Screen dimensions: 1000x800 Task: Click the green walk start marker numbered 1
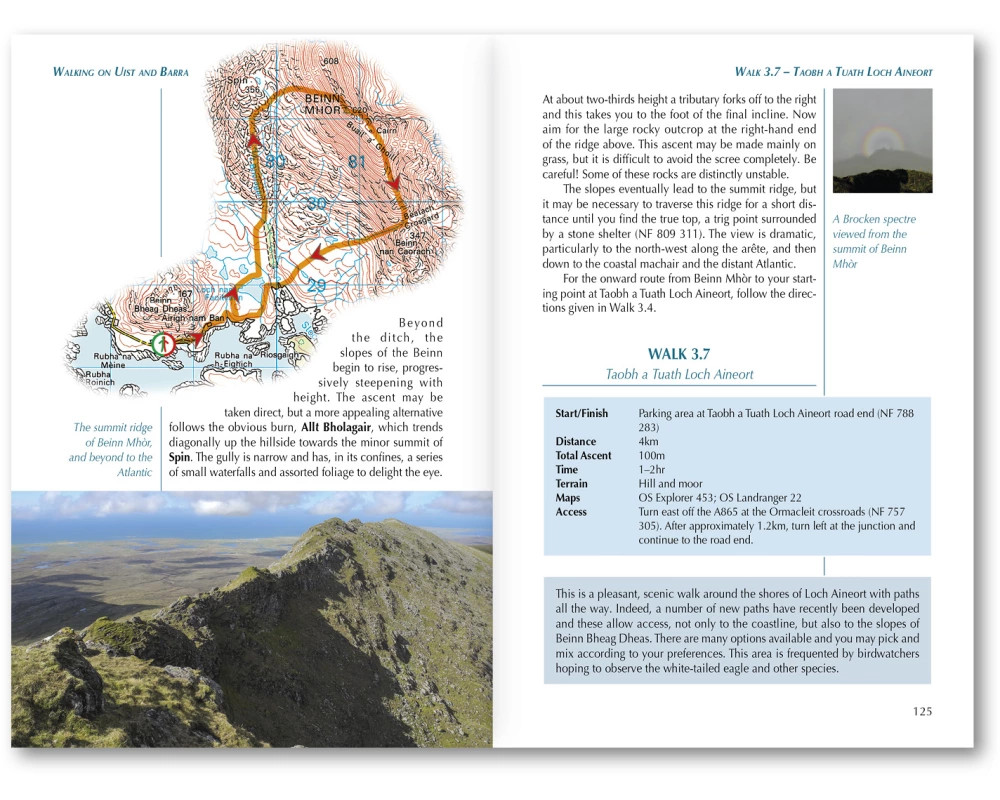coord(165,344)
